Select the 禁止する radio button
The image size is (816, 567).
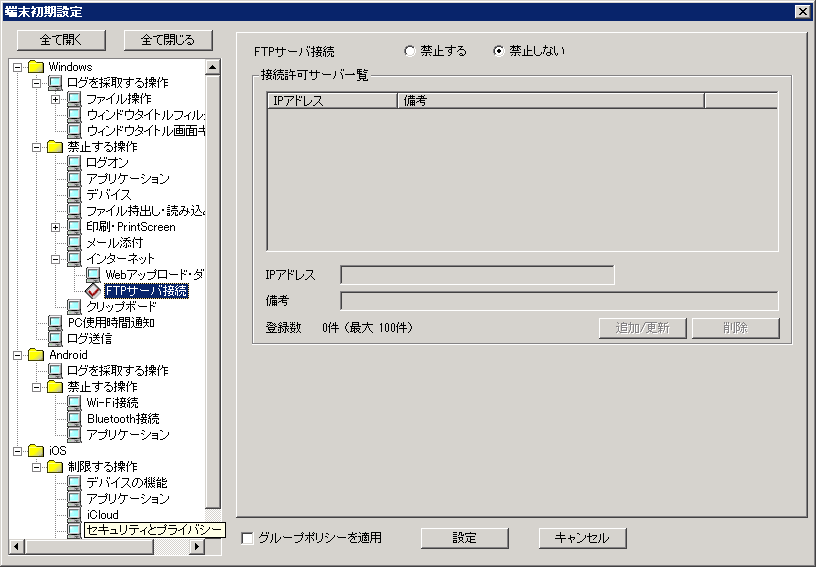[x=410, y=51]
